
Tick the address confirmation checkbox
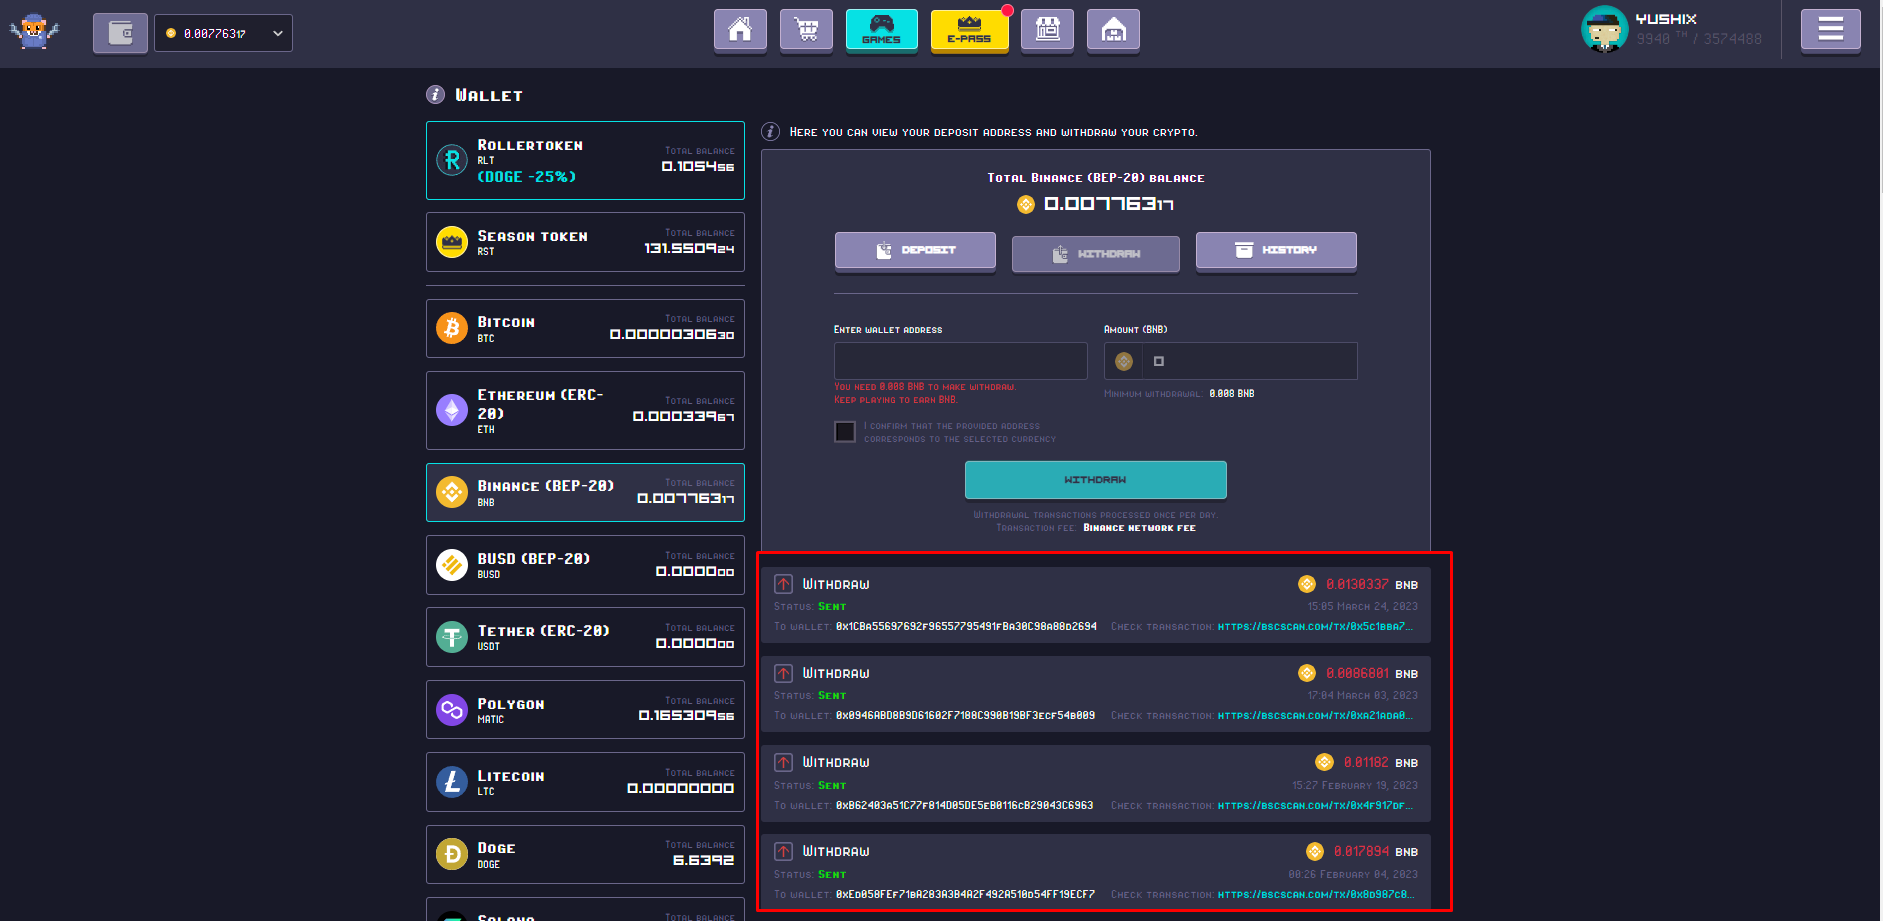[845, 432]
